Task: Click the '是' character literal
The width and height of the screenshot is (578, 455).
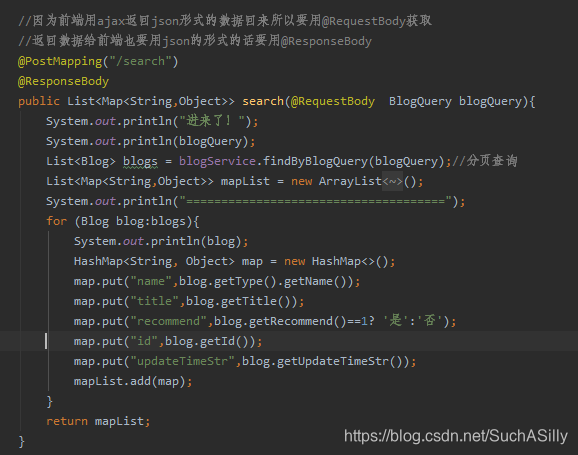Action: (x=396, y=320)
